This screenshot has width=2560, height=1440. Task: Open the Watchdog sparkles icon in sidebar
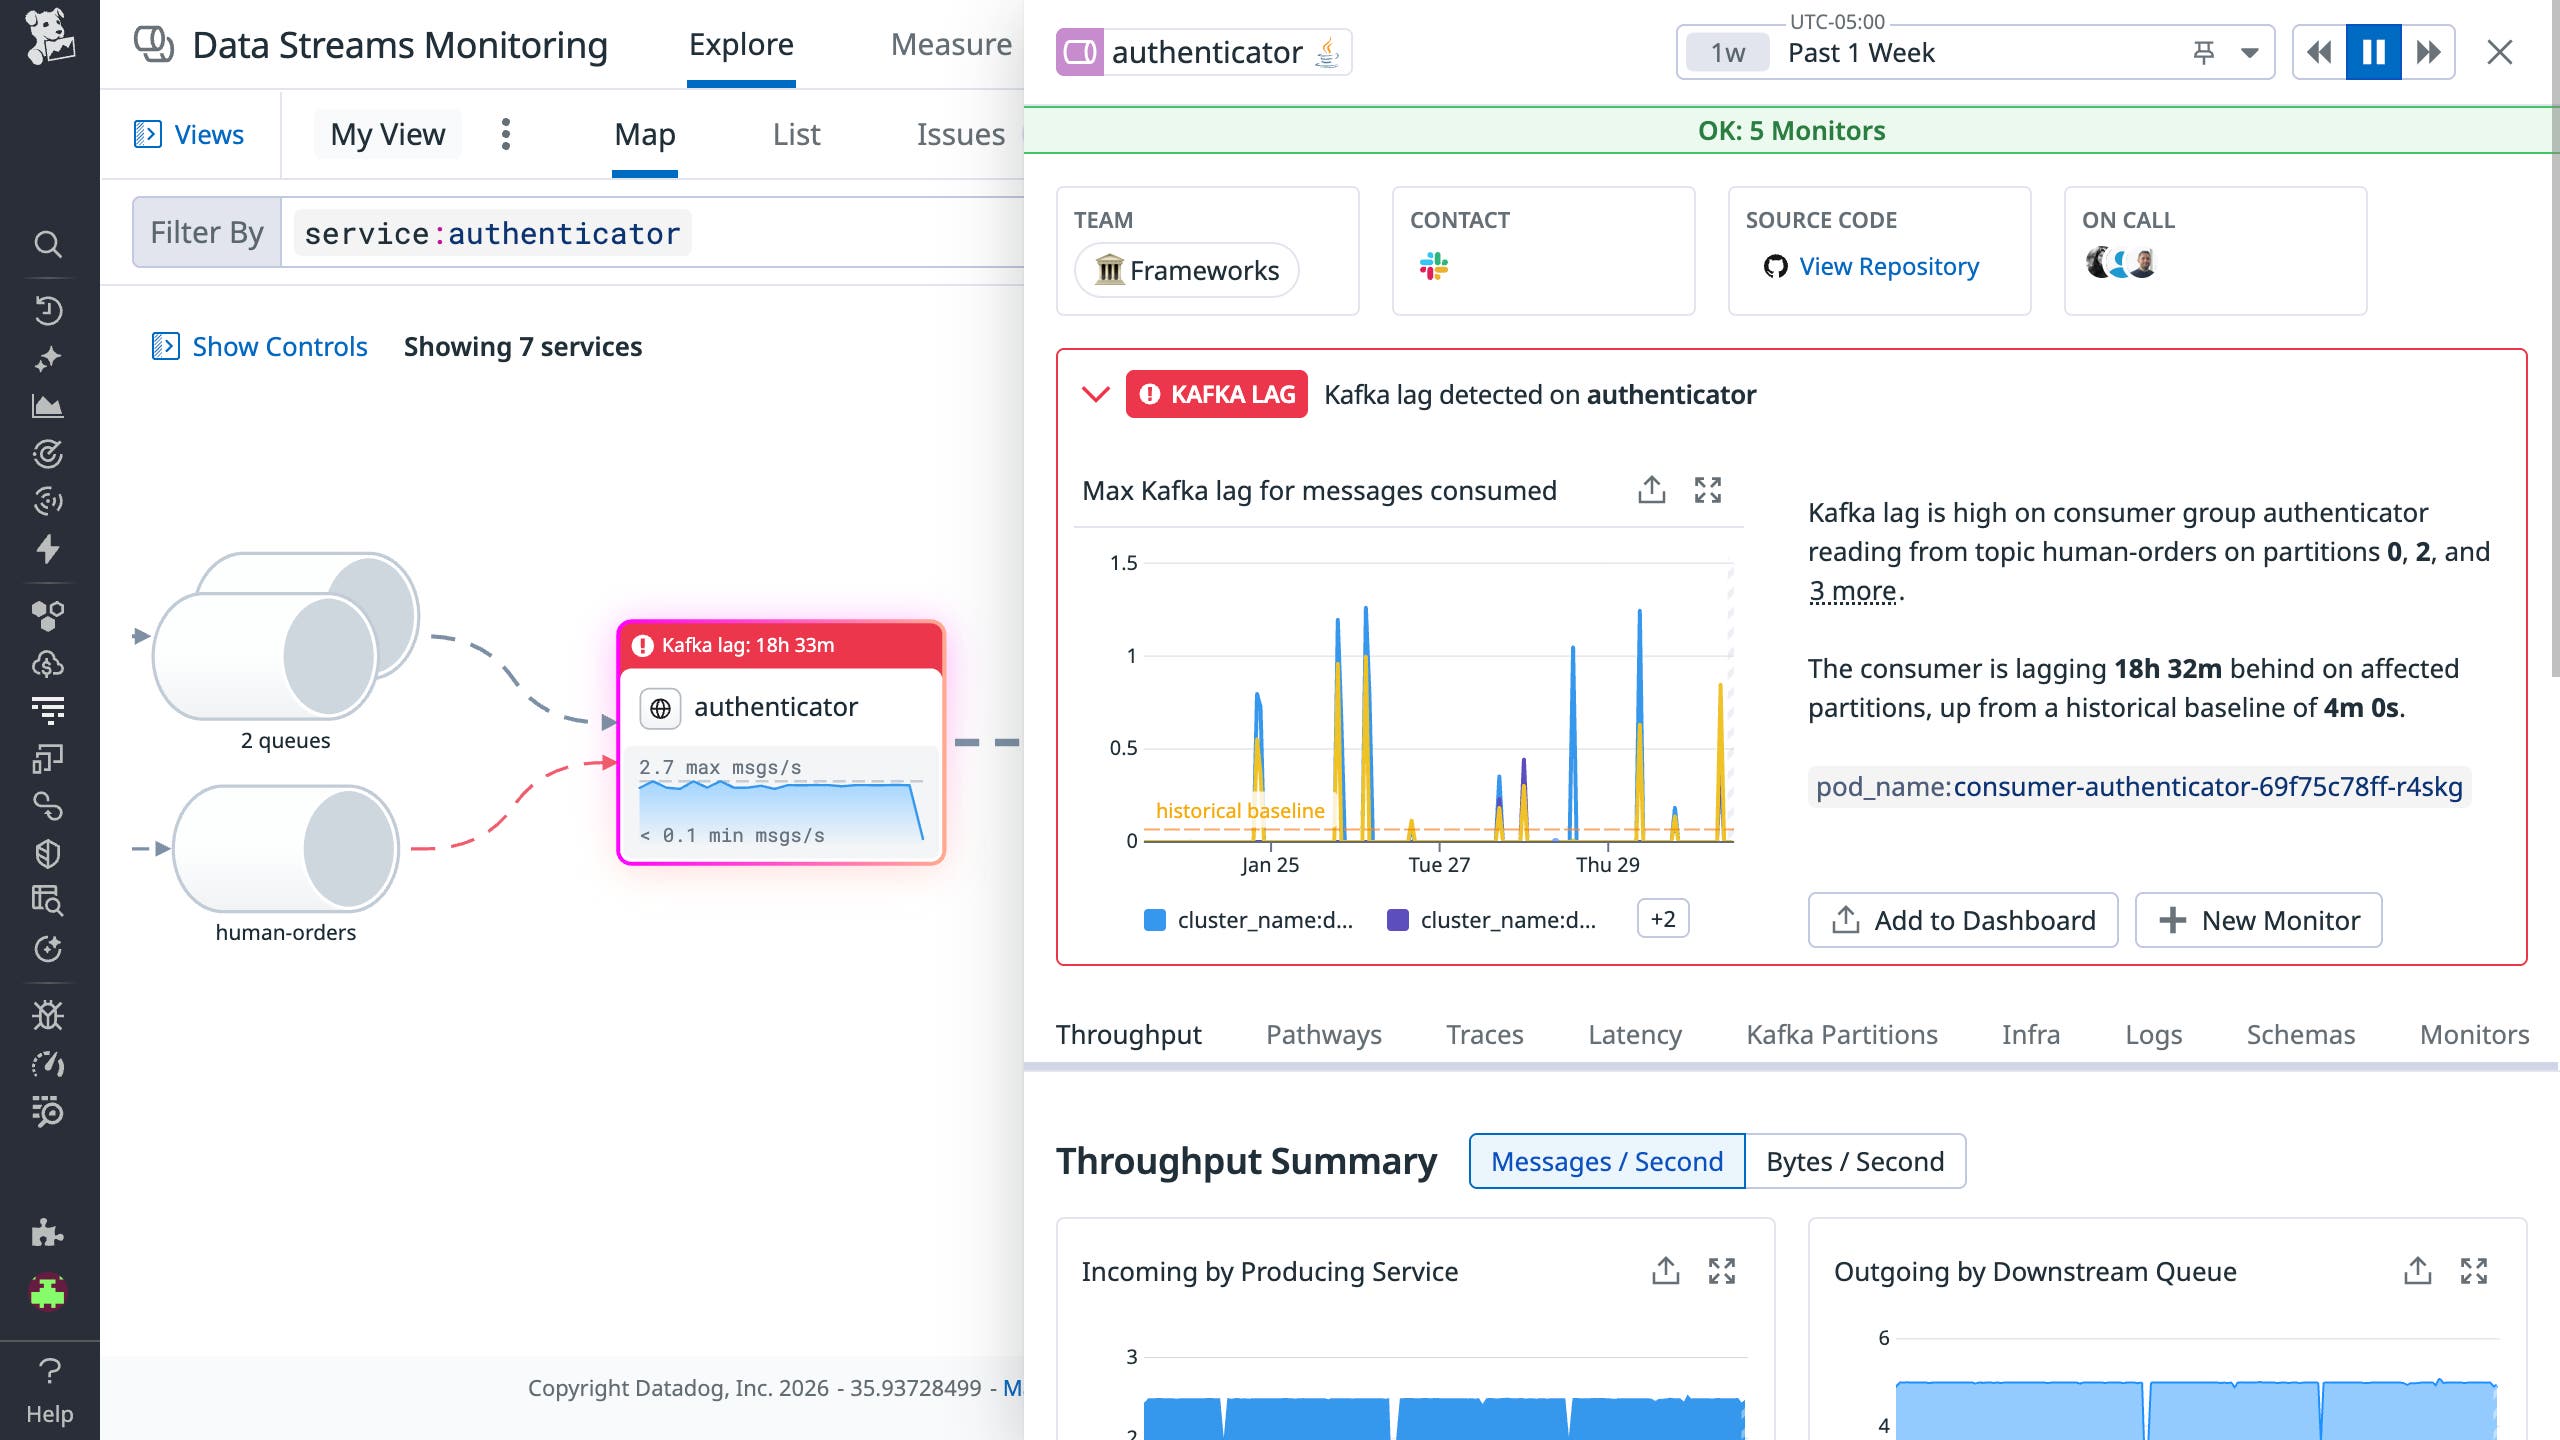(x=49, y=357)
